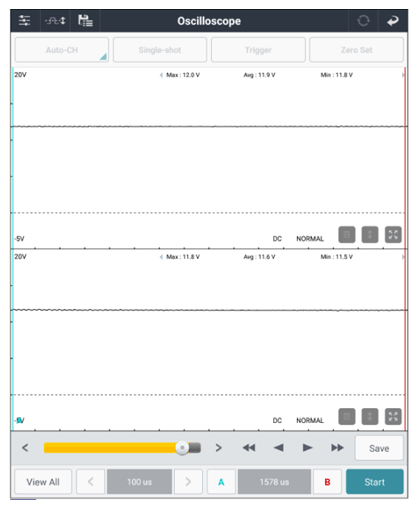The width and height of the screenshot is (418, 509).
Task: Open the settings sliders icon in header
Action: pos(25,21)
